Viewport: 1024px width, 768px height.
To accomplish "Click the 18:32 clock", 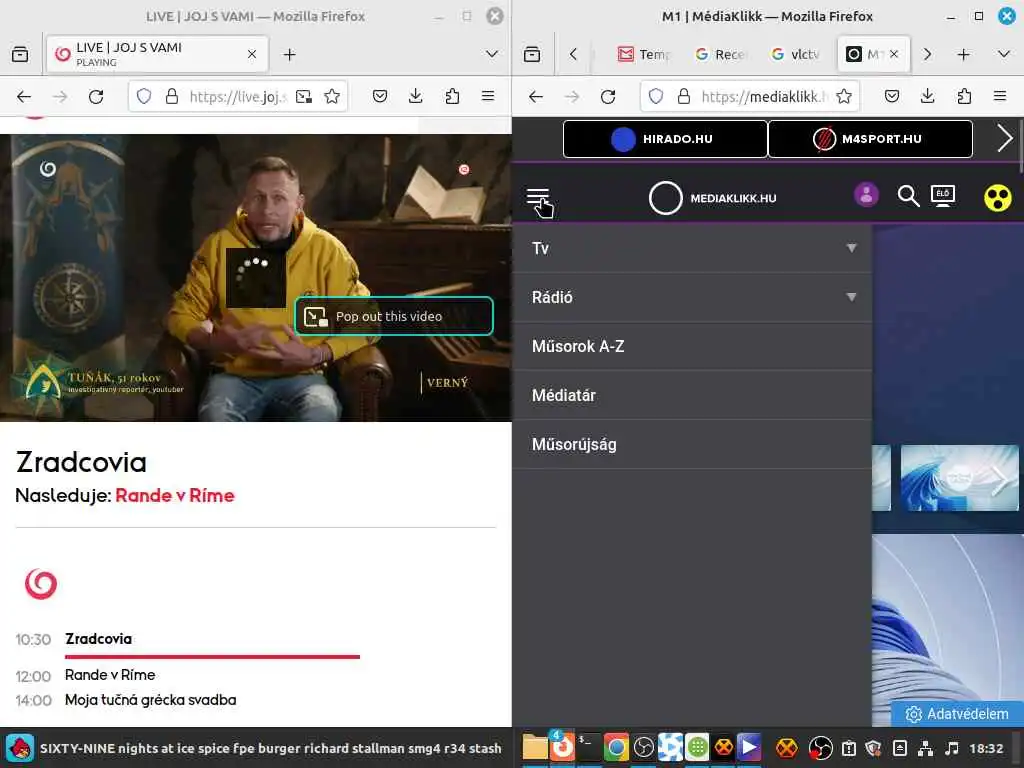I will tap(986, 748).
